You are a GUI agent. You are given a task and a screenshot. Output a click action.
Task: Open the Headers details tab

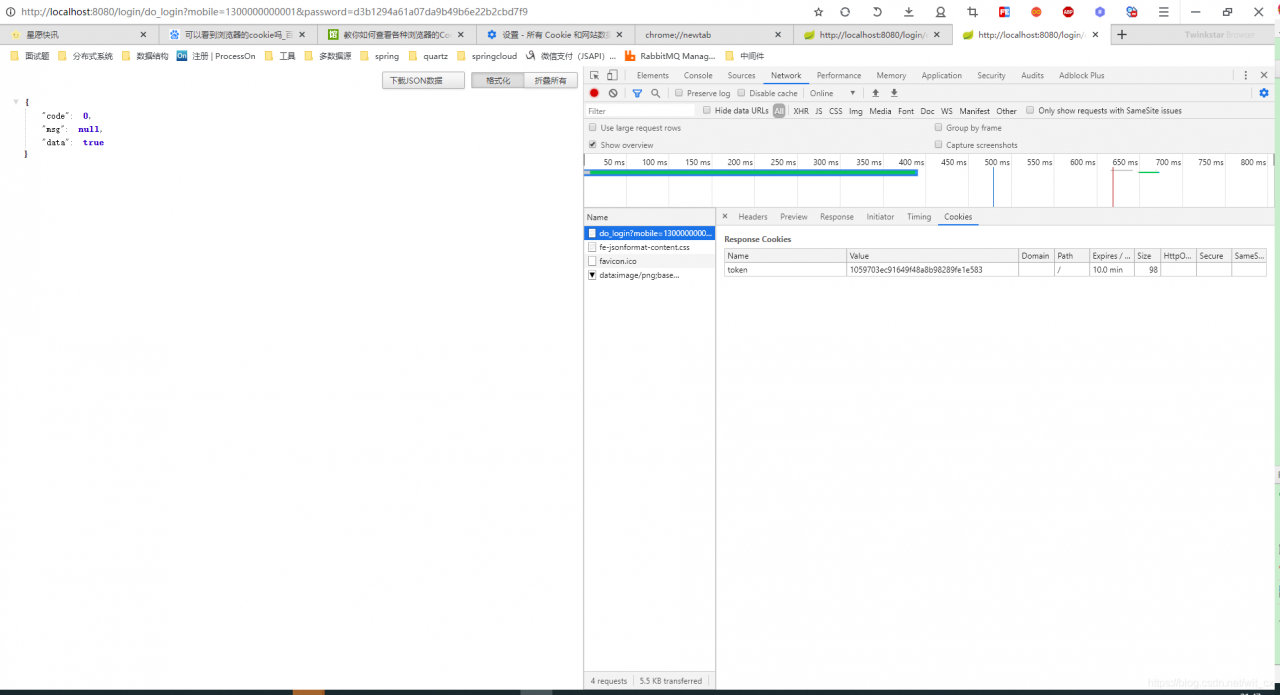point(753,217)
